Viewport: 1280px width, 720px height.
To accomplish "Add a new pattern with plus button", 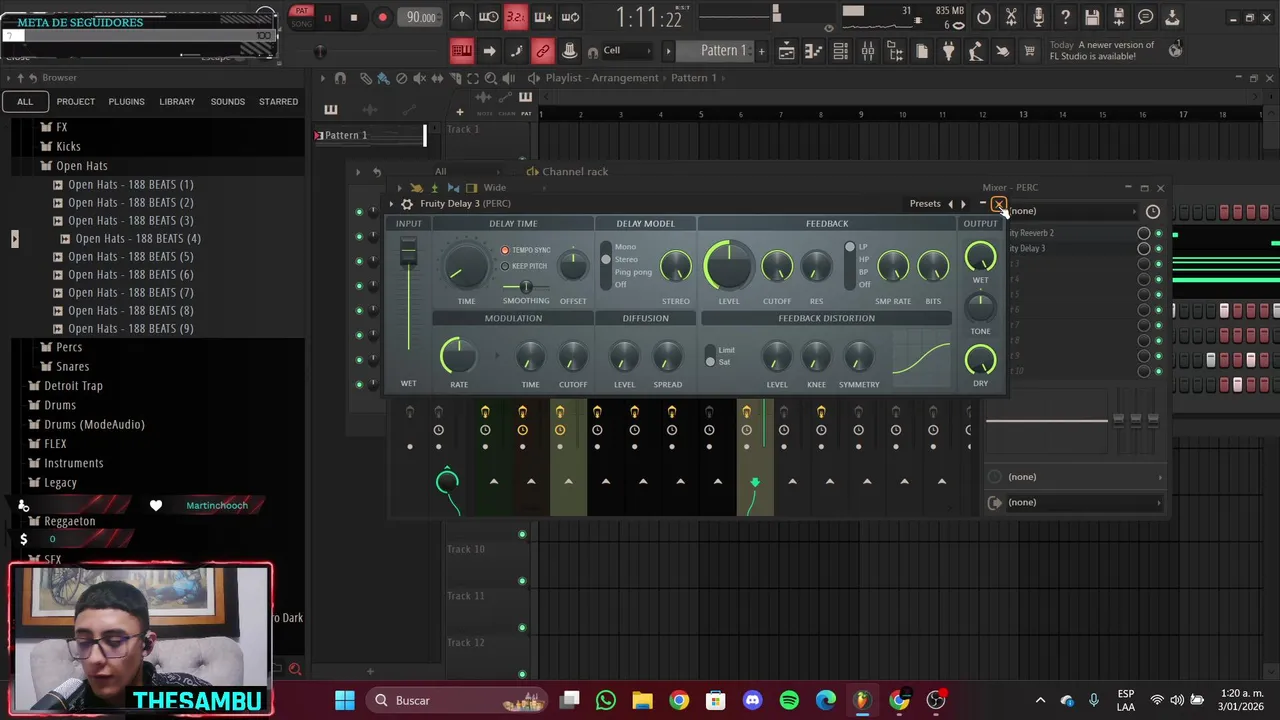I will pos(761,51).
